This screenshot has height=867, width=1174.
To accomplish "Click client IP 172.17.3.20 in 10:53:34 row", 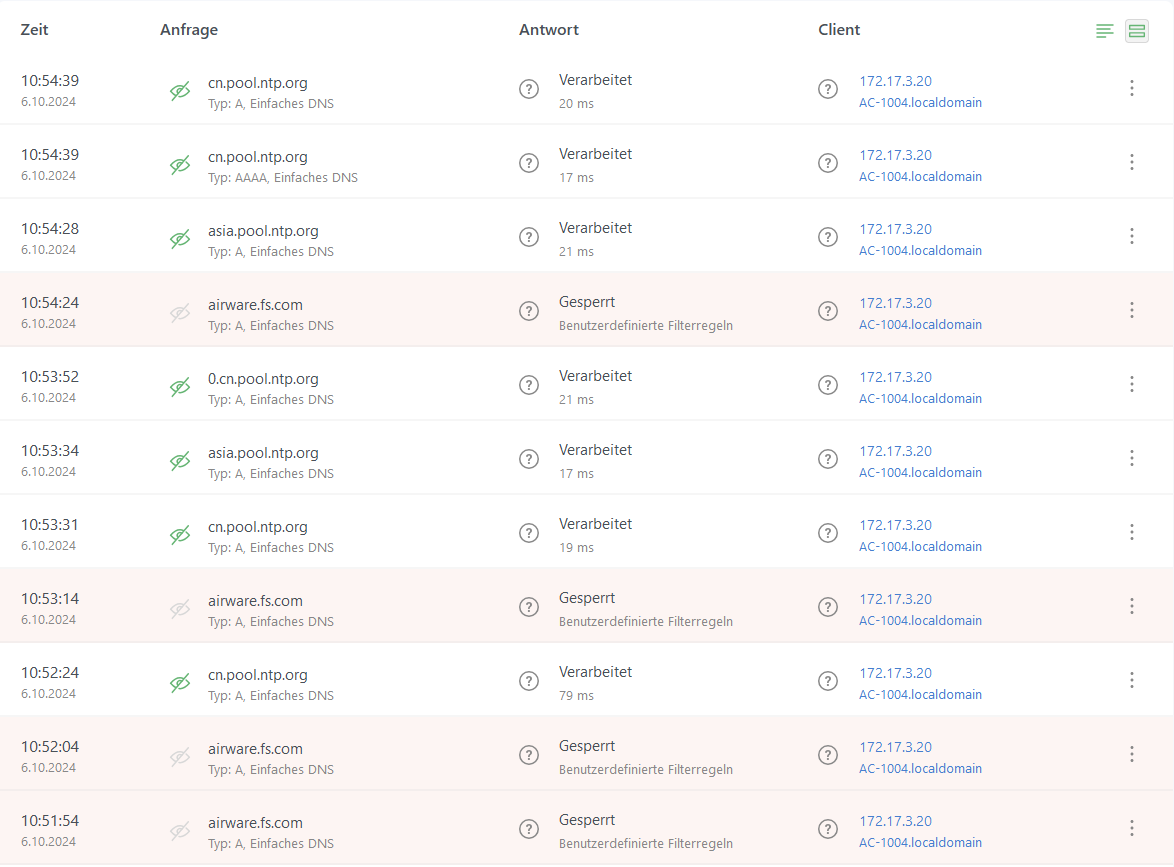I will click(x=895, y=451).
